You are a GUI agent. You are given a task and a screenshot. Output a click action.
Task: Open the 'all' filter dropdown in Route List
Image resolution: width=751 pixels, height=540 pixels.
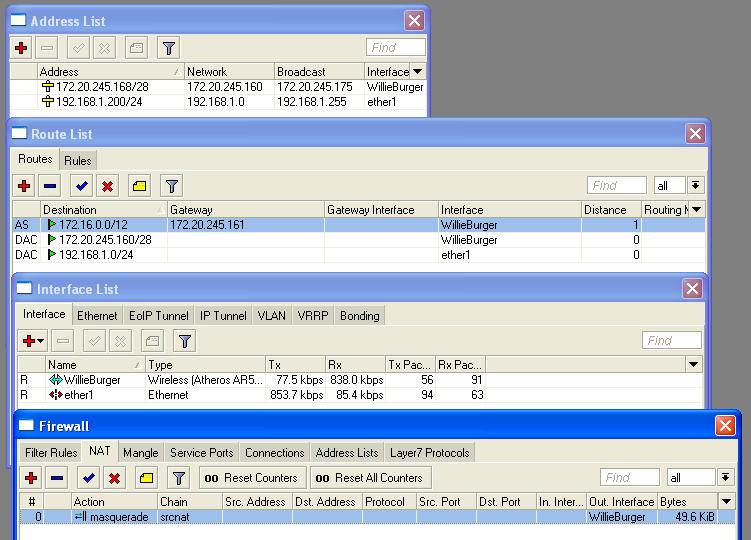695,185
